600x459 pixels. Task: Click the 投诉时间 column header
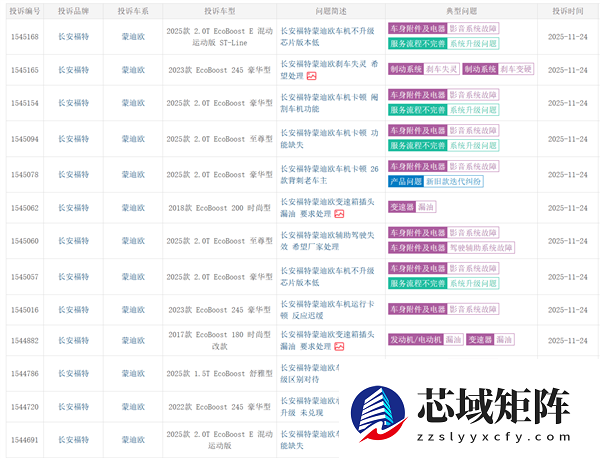[x=568, y=11]
